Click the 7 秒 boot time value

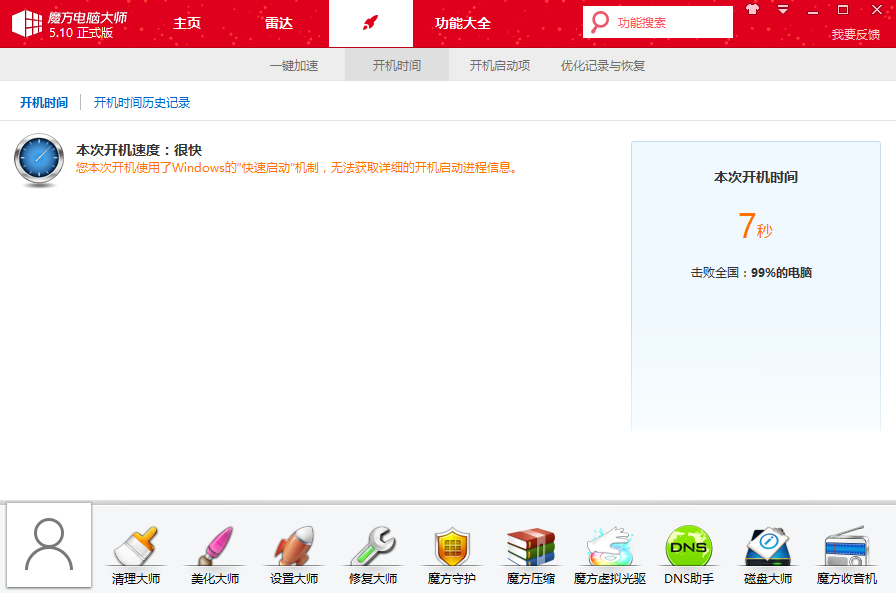pyautogui.click(x=755, y=226)
